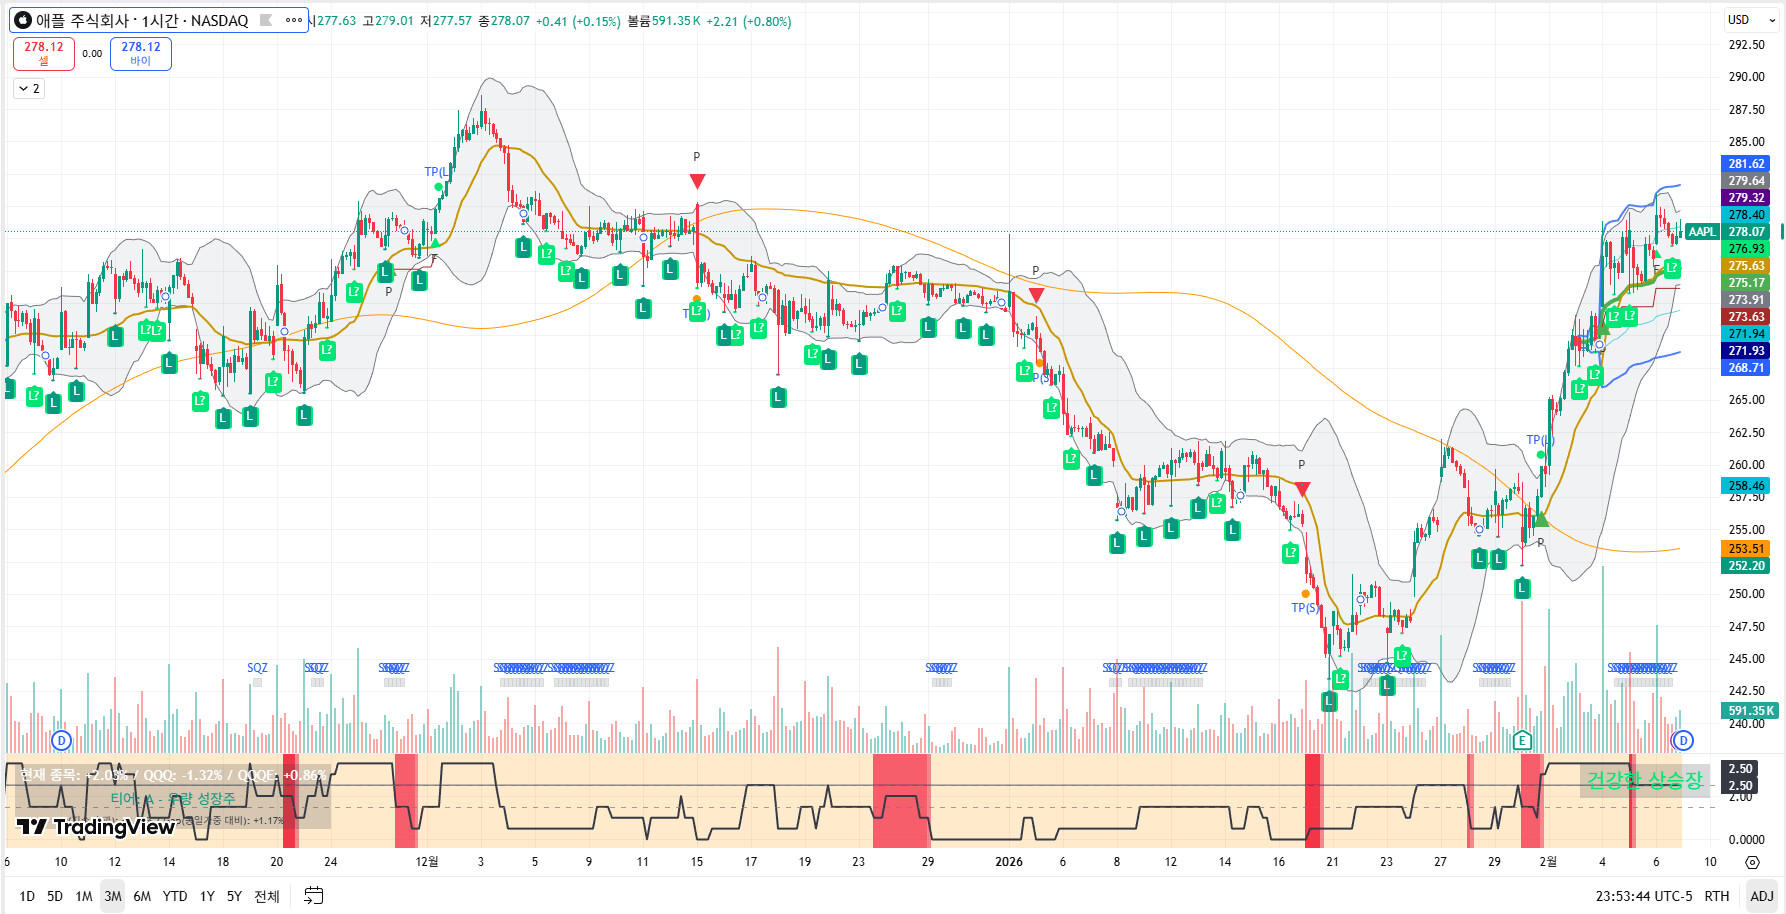
Task: Click the blue 바이 (buy) 278.12 button
Action: click(141, 53)
